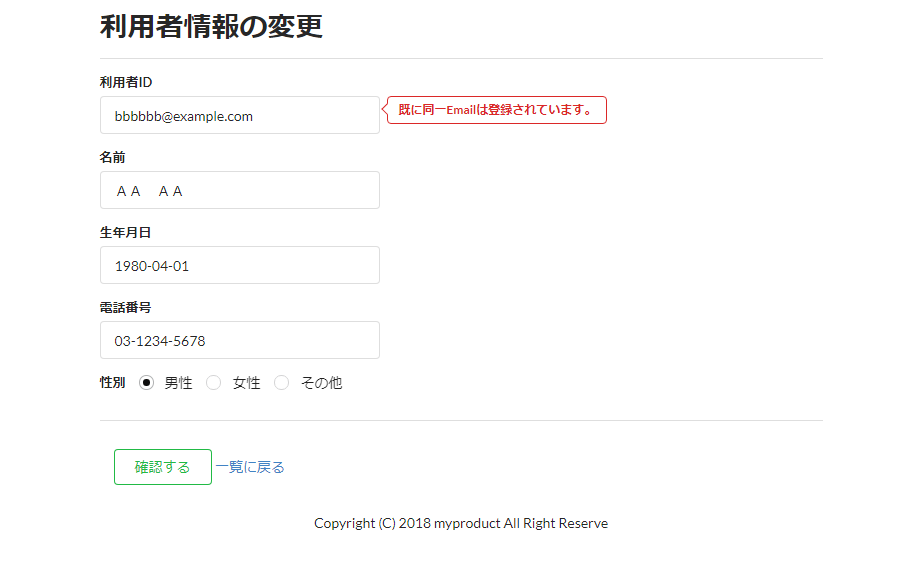Focus the 名前 name input field
Viewport: 921px width, 577px height.
[240, 190]
